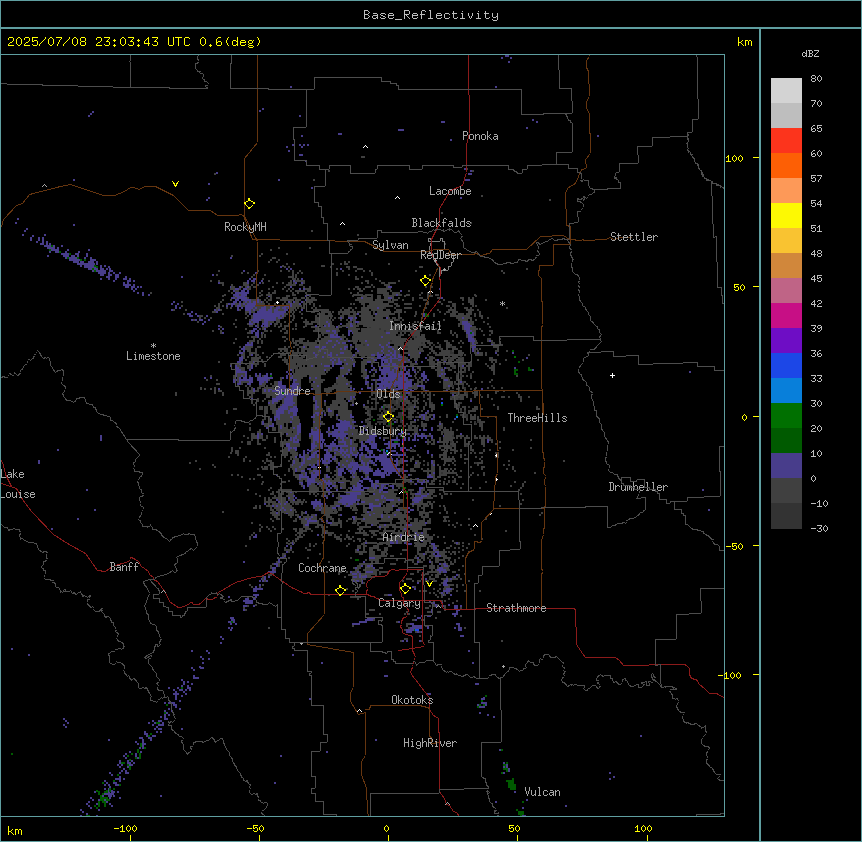Viewport: 862px width, 842px height.
Task: Click the yellow v marker northwest of RockyMH
Action: [x=175, y=184]
